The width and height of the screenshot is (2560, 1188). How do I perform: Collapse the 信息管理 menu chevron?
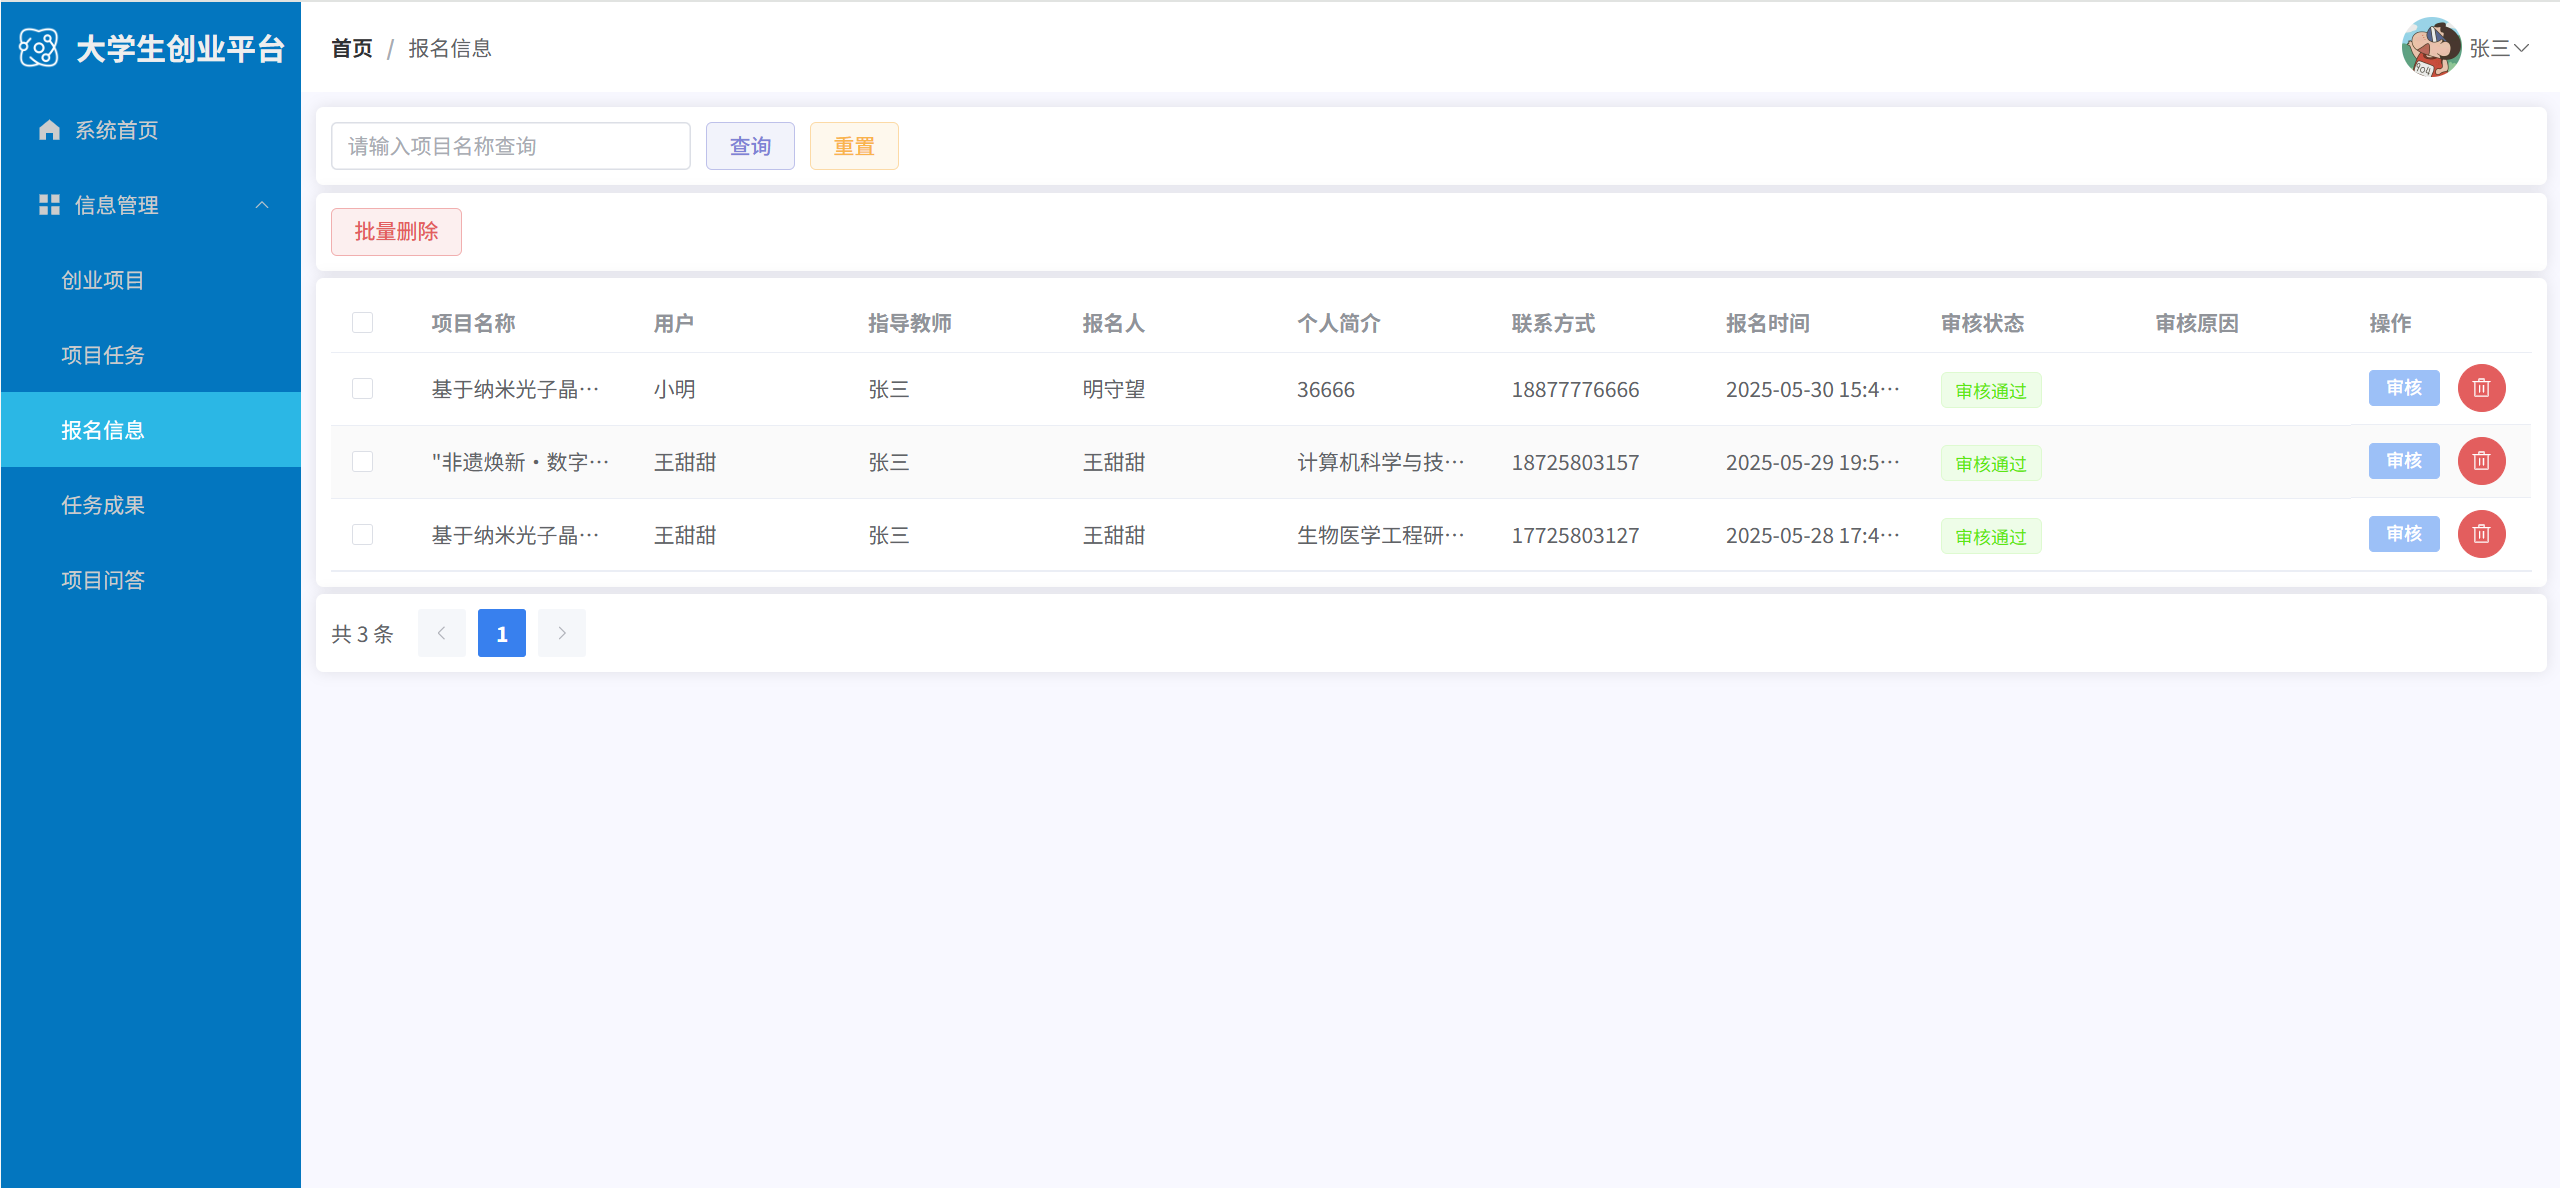point(262,205)
